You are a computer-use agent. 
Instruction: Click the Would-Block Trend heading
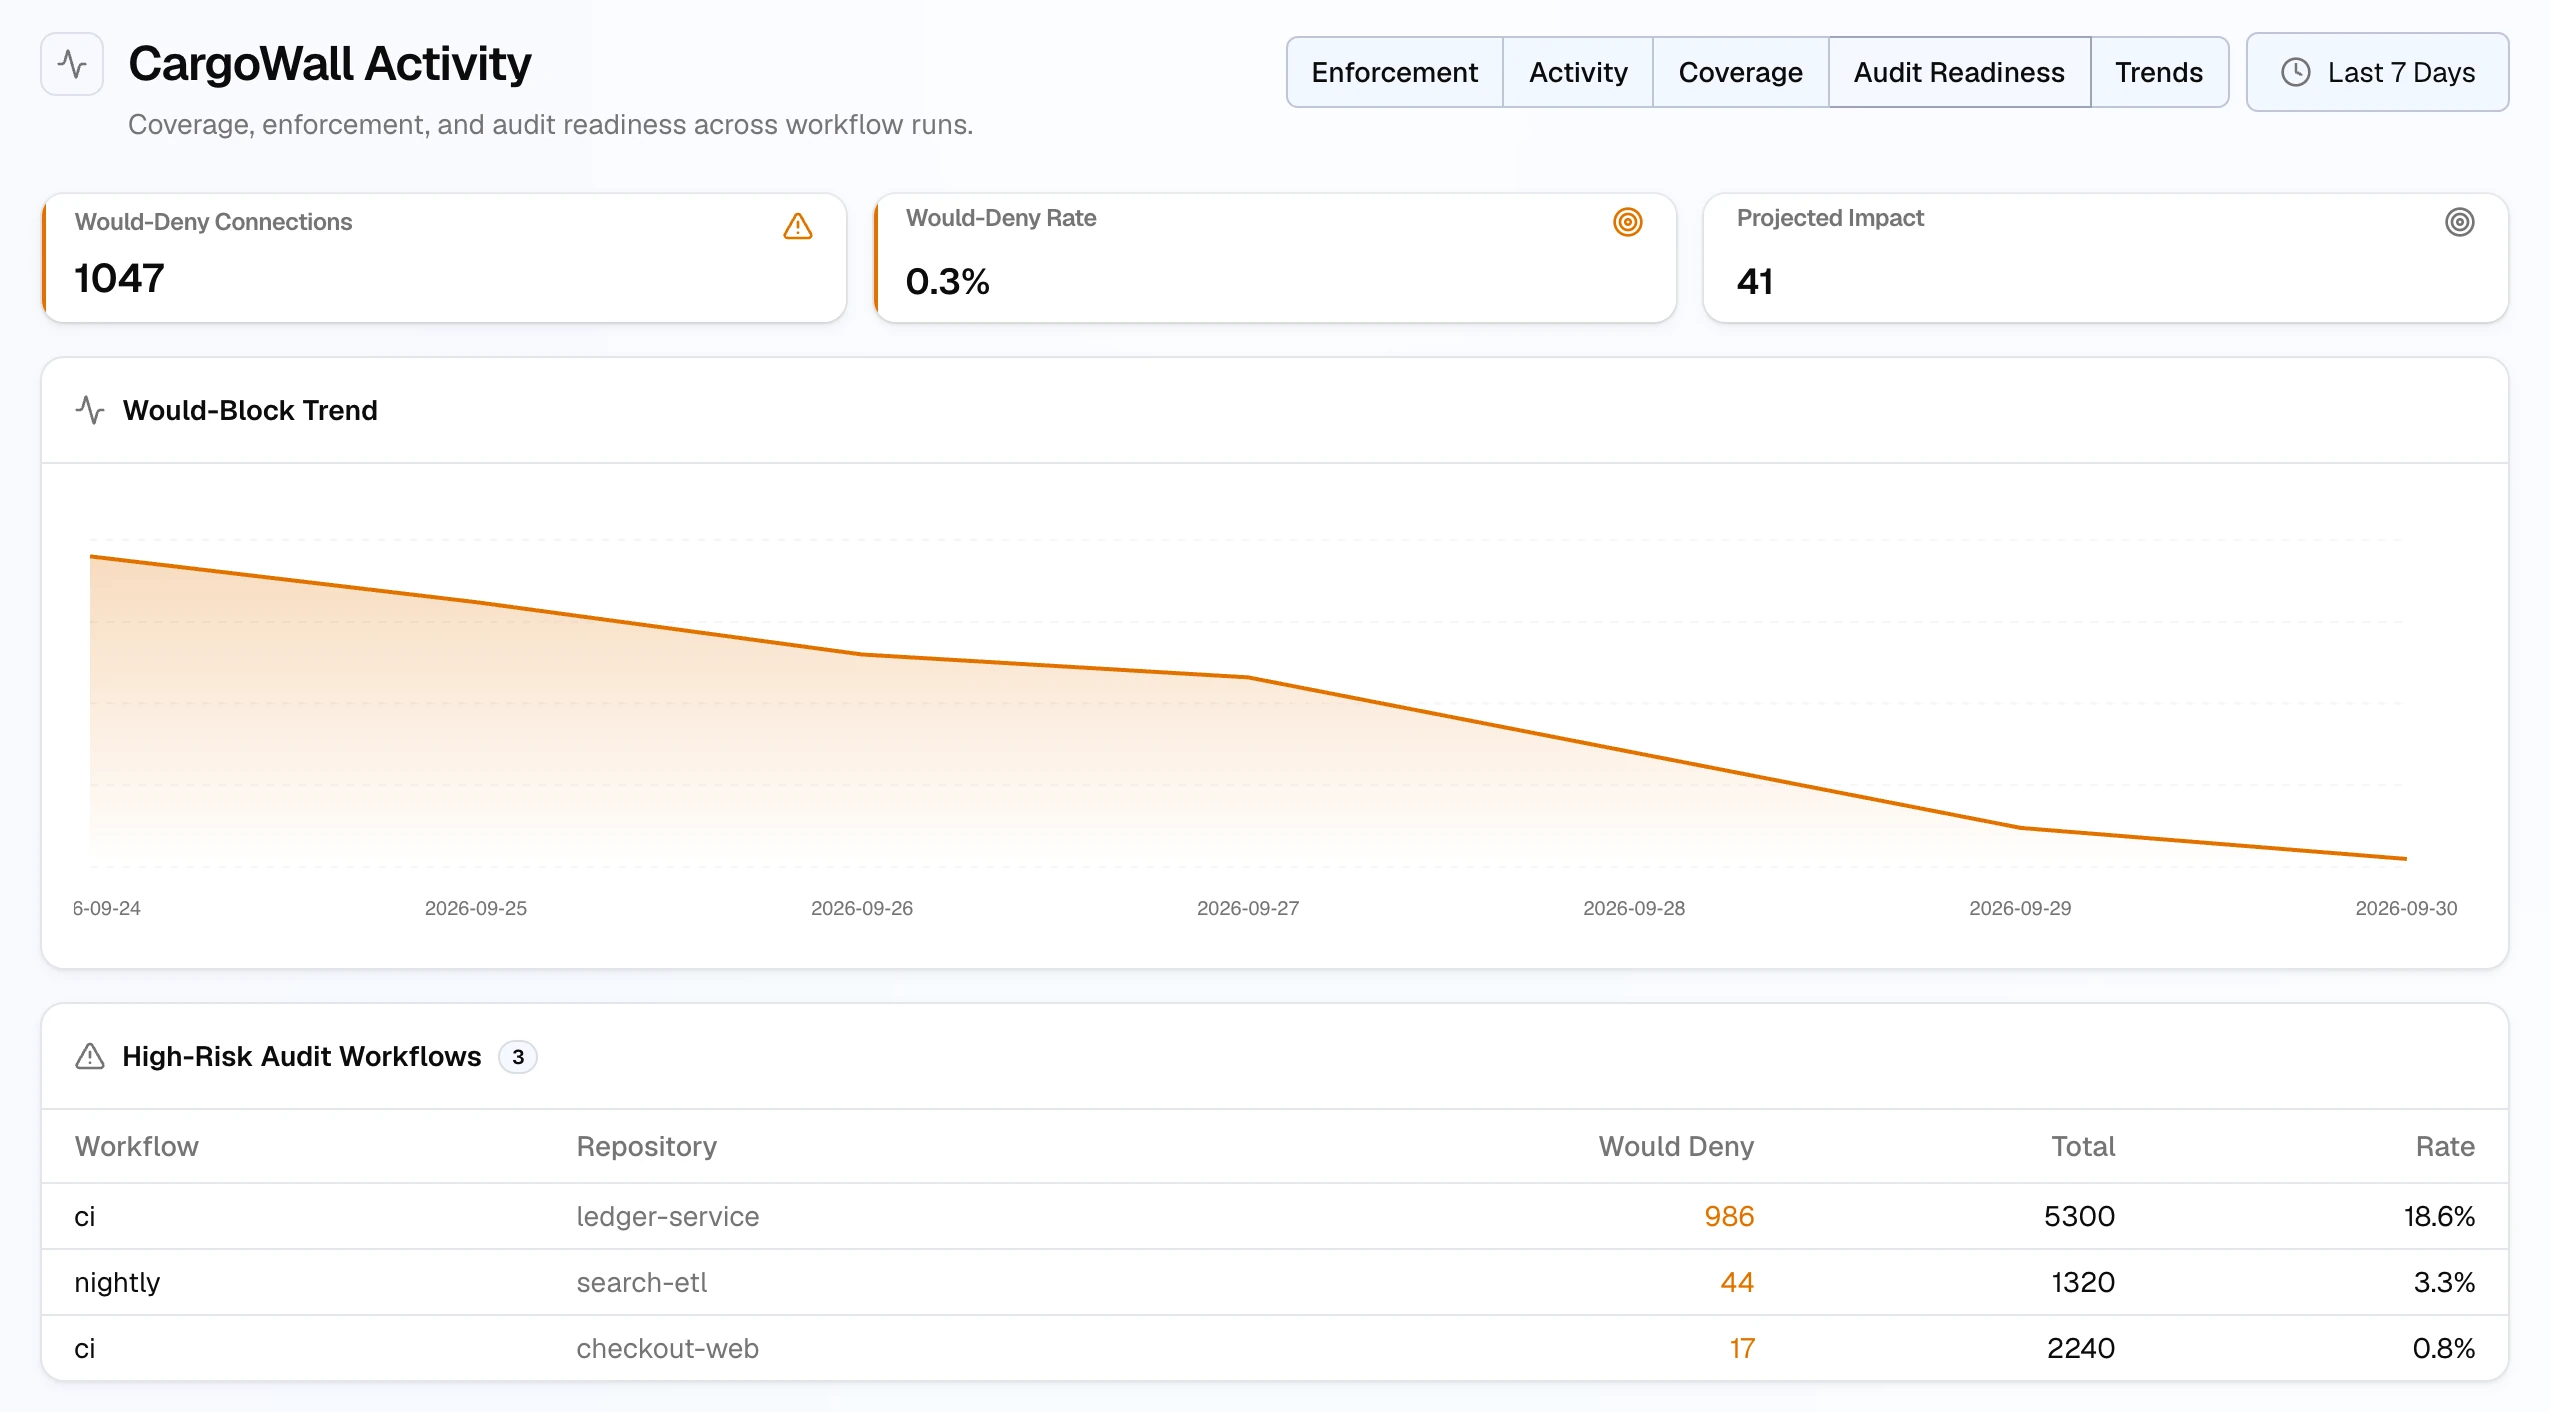(250, 410)
